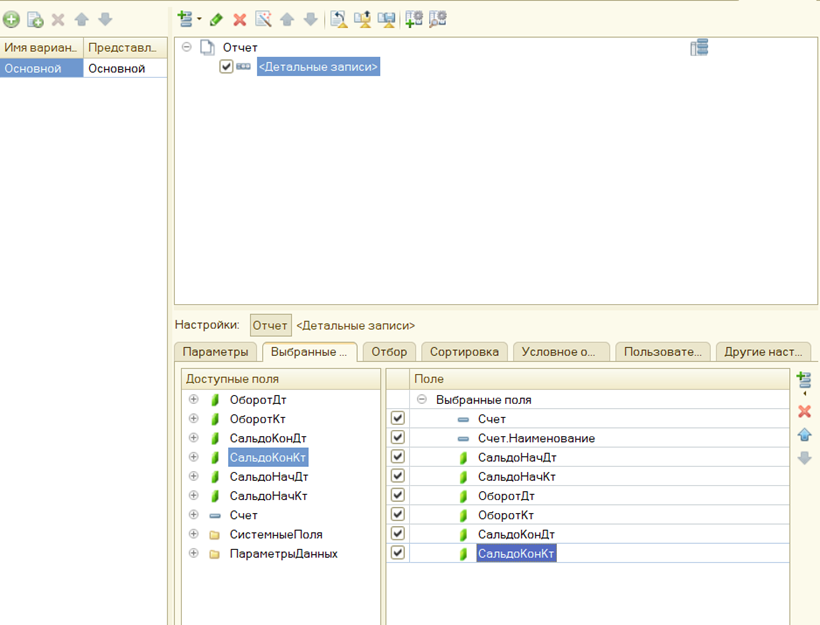Delete structure element with red cross

click(x=240, y=20)
